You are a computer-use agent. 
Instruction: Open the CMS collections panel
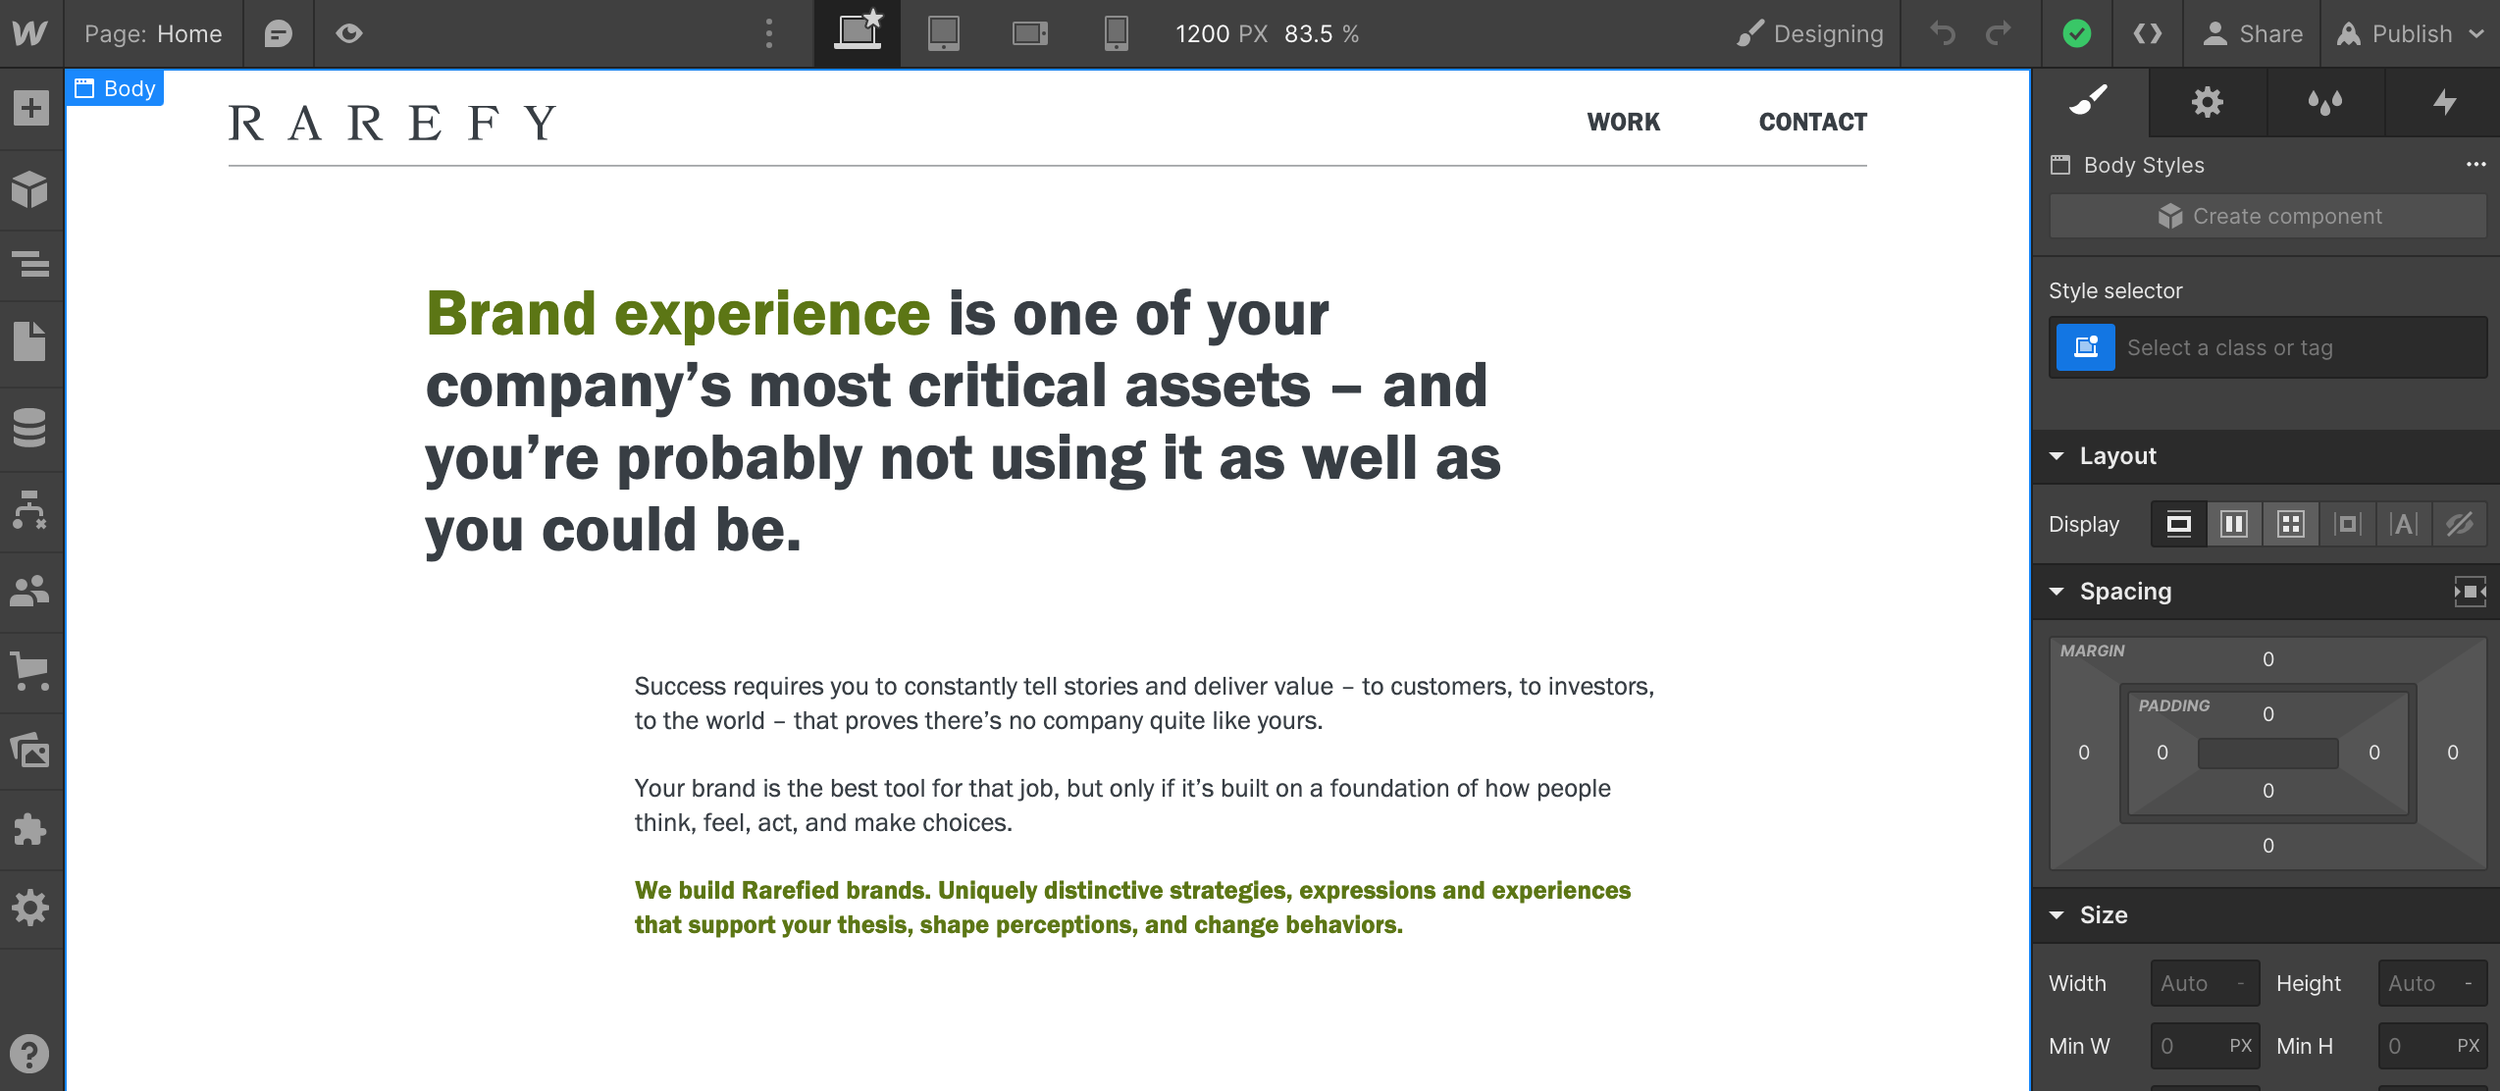31,427
